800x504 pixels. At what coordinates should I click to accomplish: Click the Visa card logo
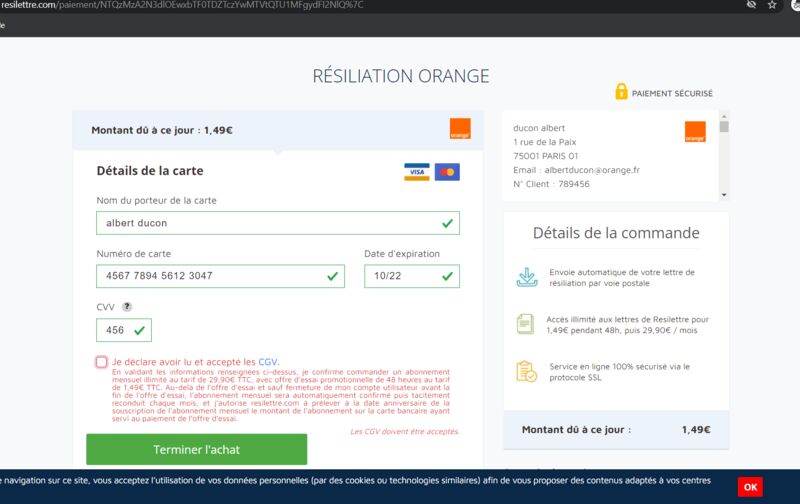pyautogui.click(x=417, y=172)
